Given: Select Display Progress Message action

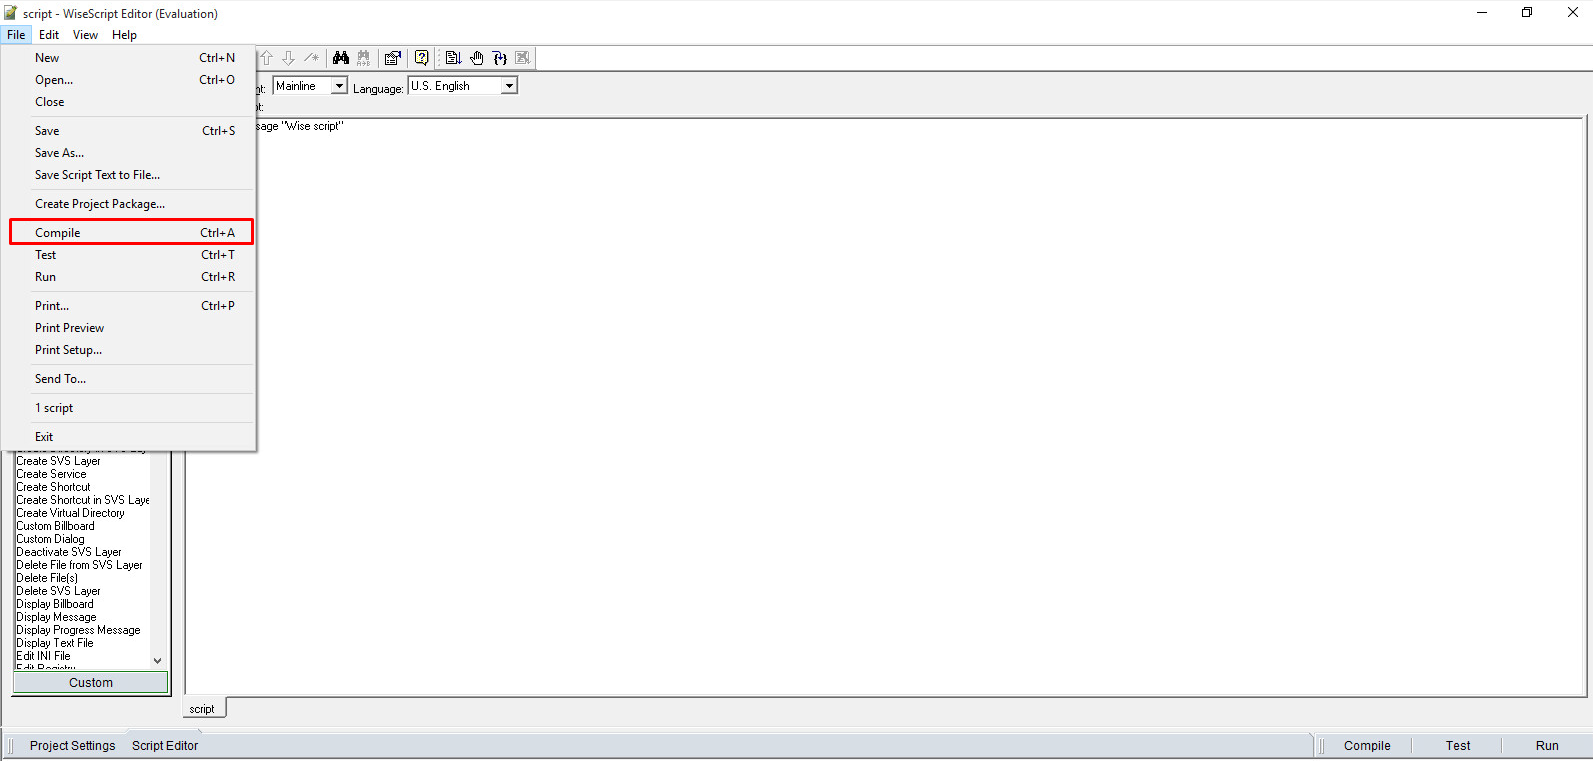Looking at the screenshot, I should 78,630.
